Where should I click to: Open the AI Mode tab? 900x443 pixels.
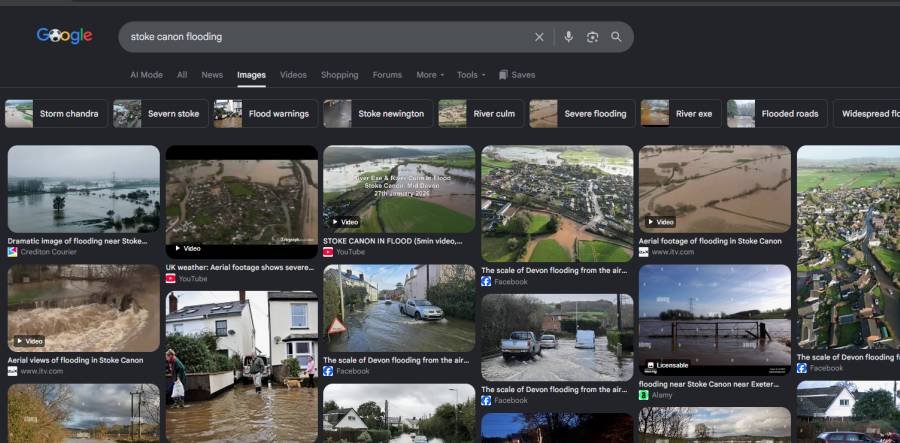[146, 75]
